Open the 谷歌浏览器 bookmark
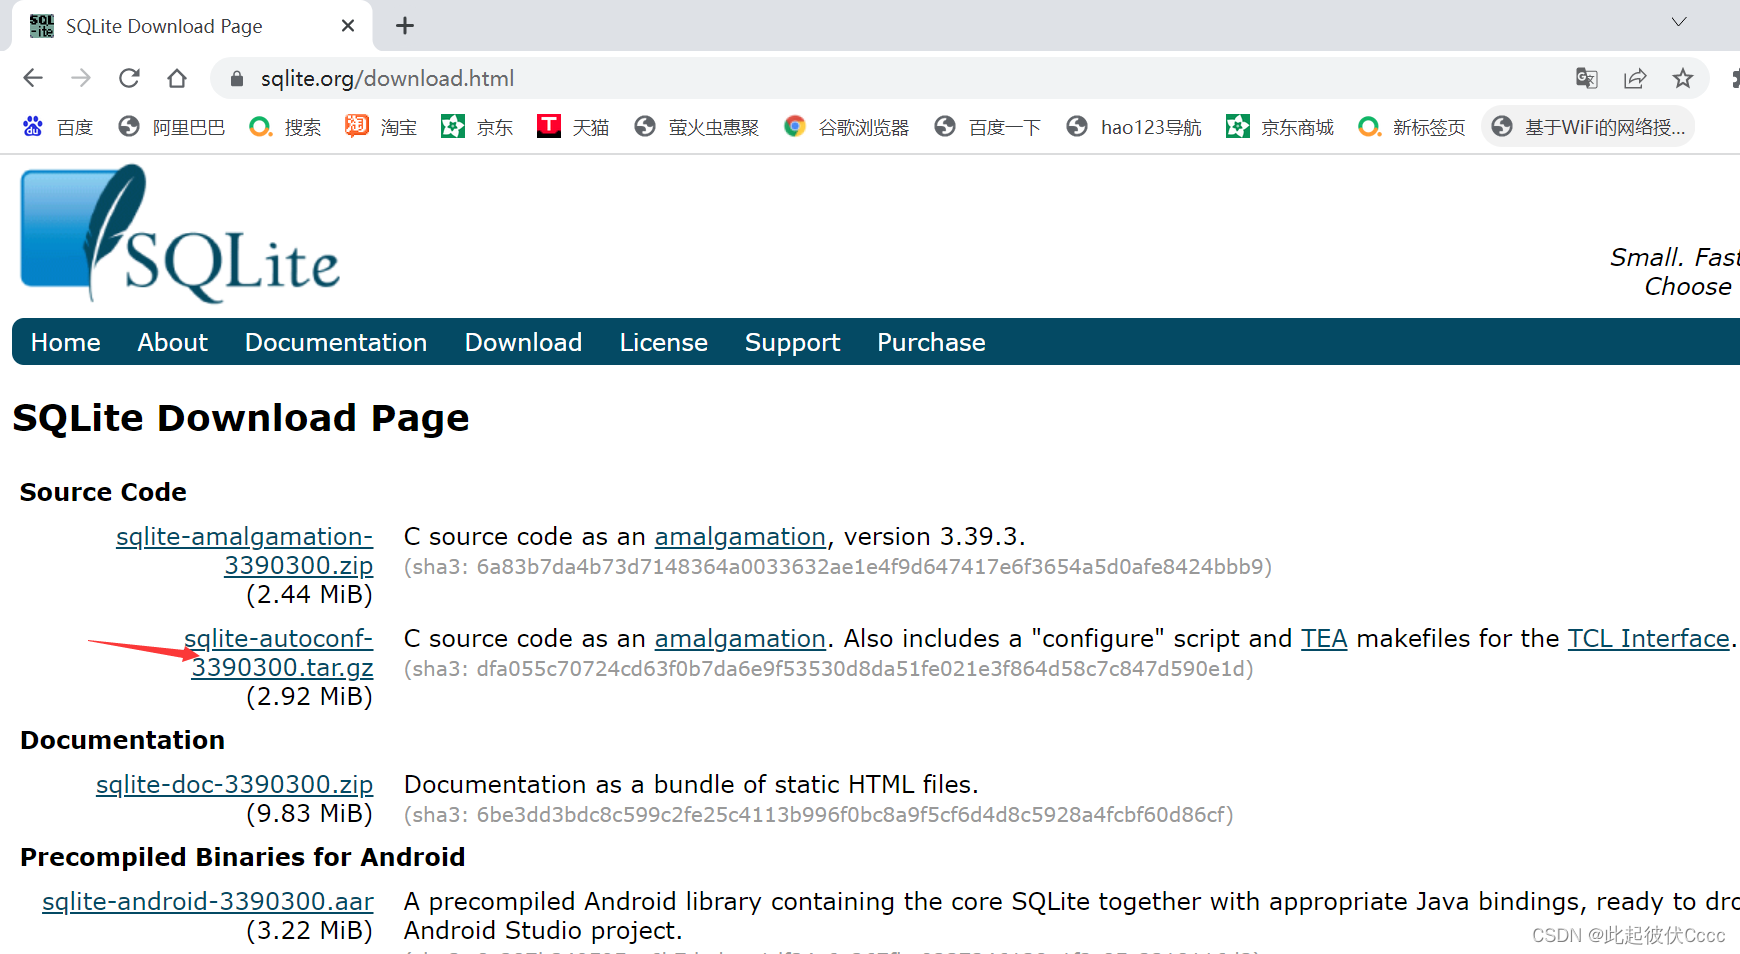 (x=847, y=127)
